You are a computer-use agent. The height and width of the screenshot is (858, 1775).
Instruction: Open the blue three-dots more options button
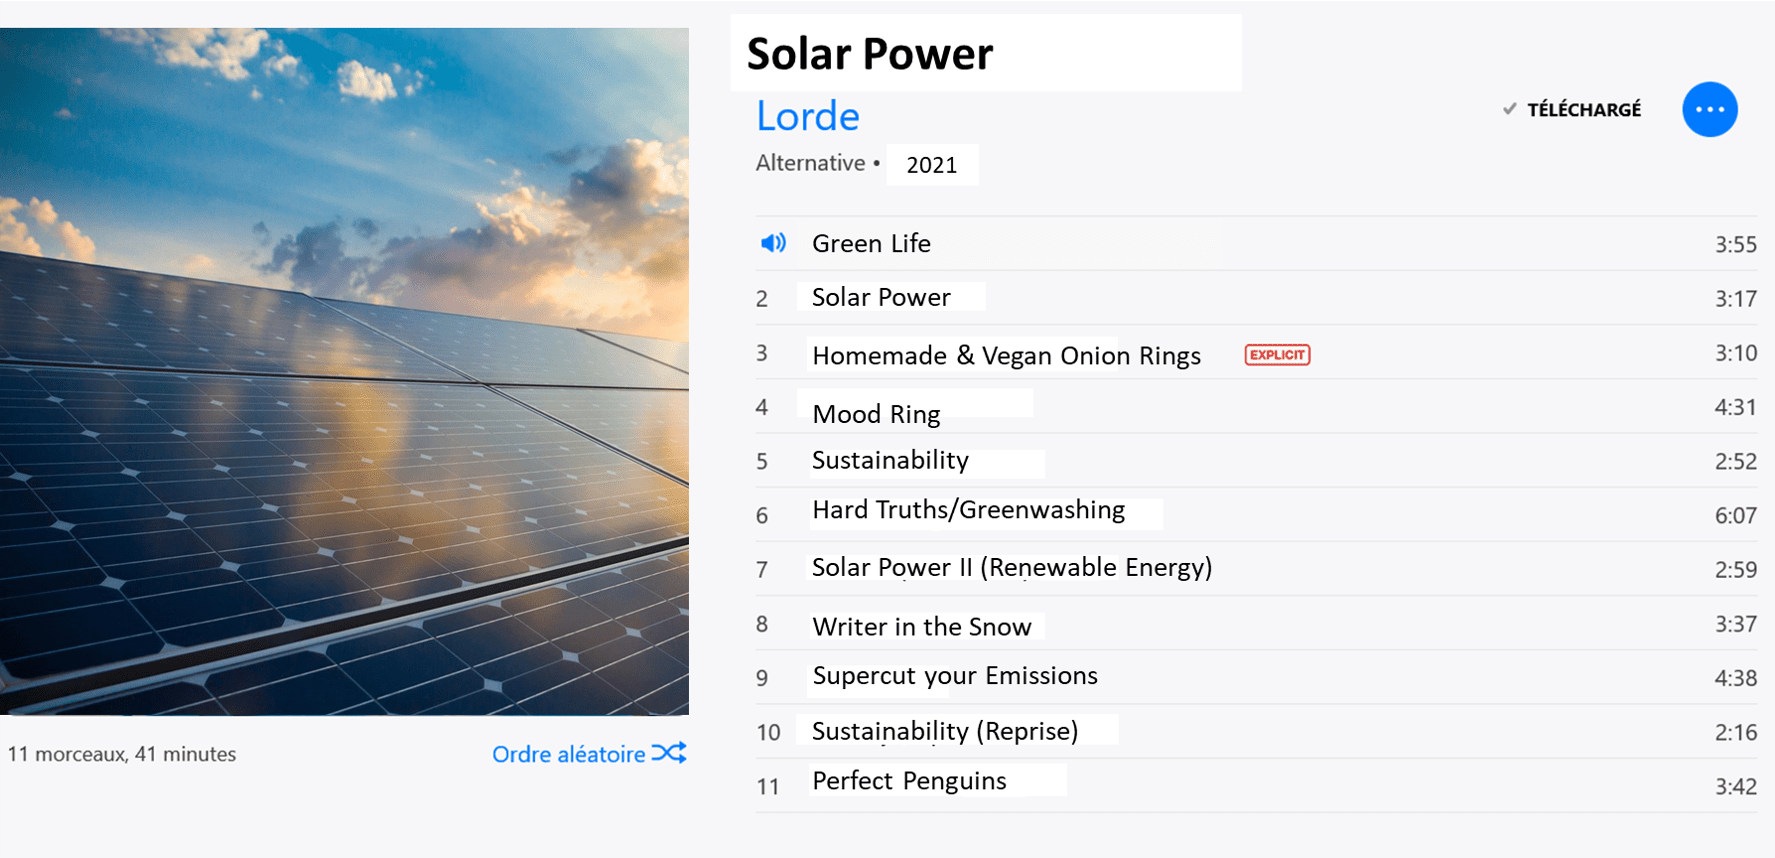pos(1709,109)
